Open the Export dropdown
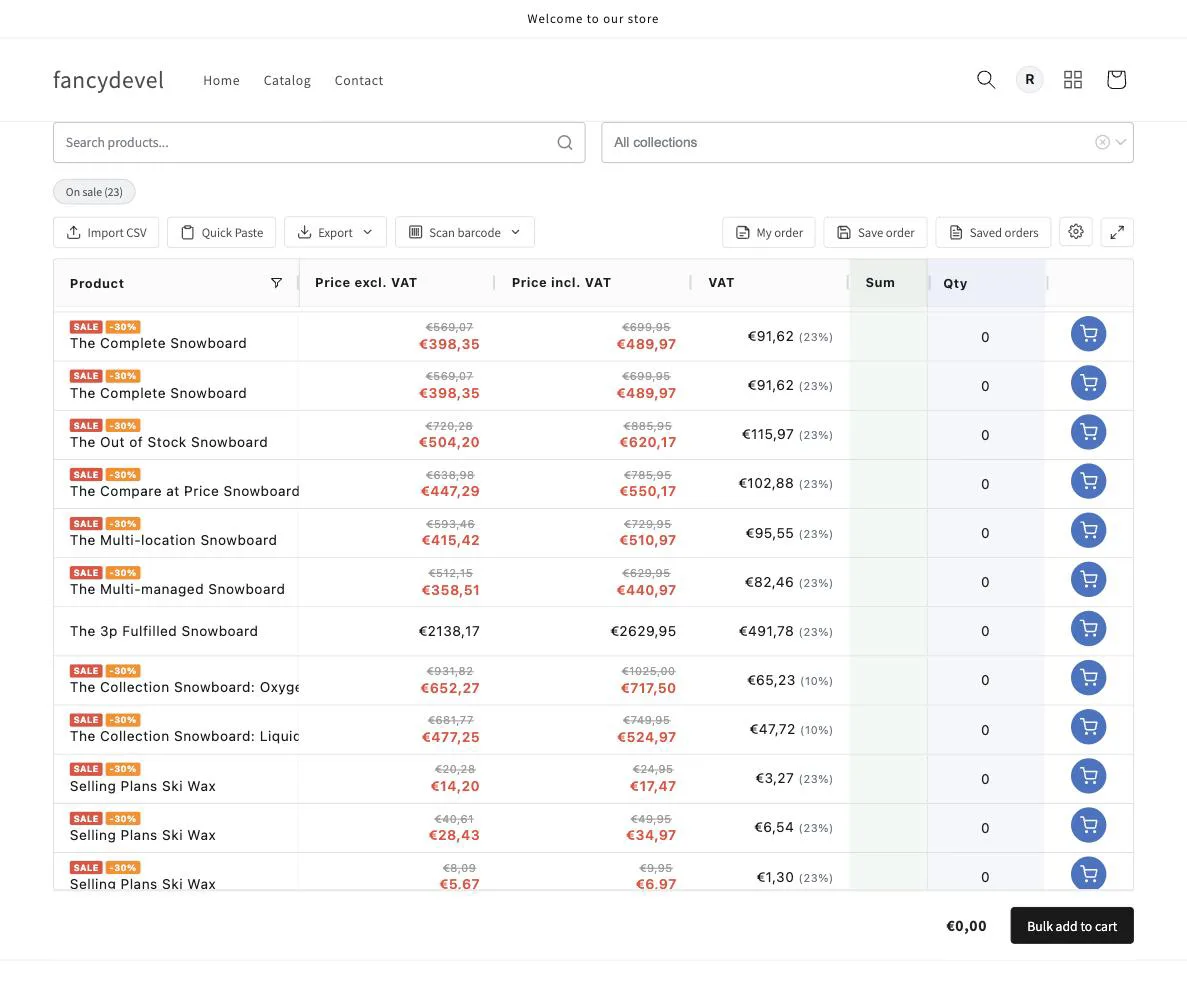 (x=335, y=232)
